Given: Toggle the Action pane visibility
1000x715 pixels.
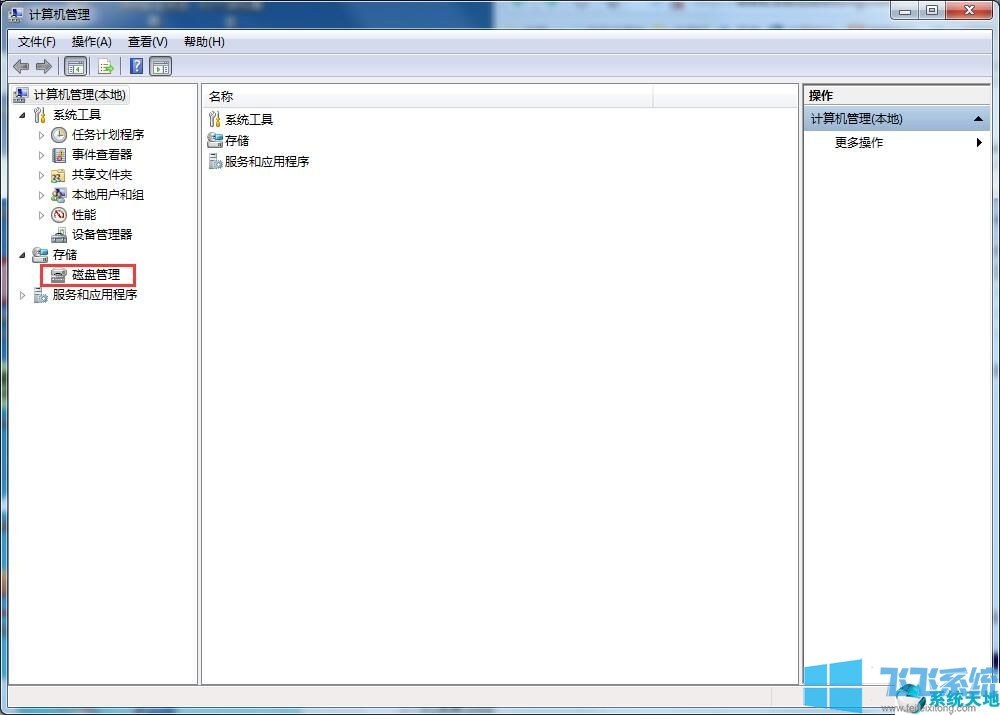Looking at the screenshot, I should point(161,66).
